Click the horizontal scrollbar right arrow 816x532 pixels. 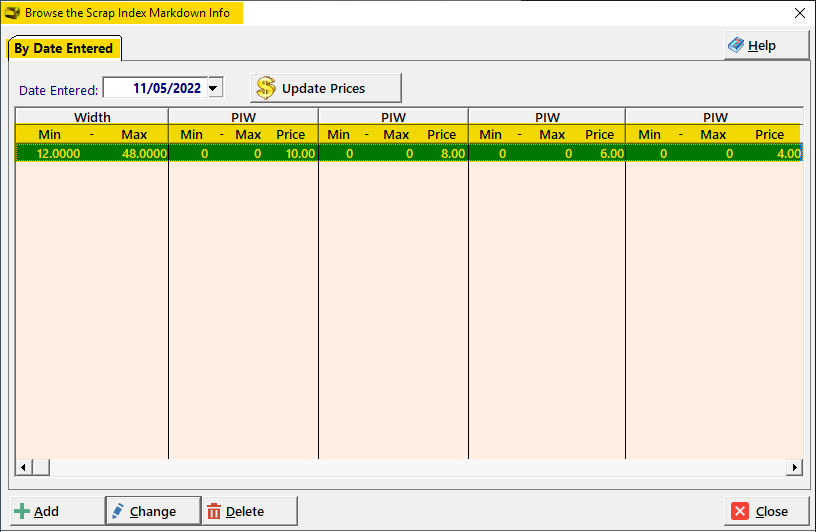[794, 467]
